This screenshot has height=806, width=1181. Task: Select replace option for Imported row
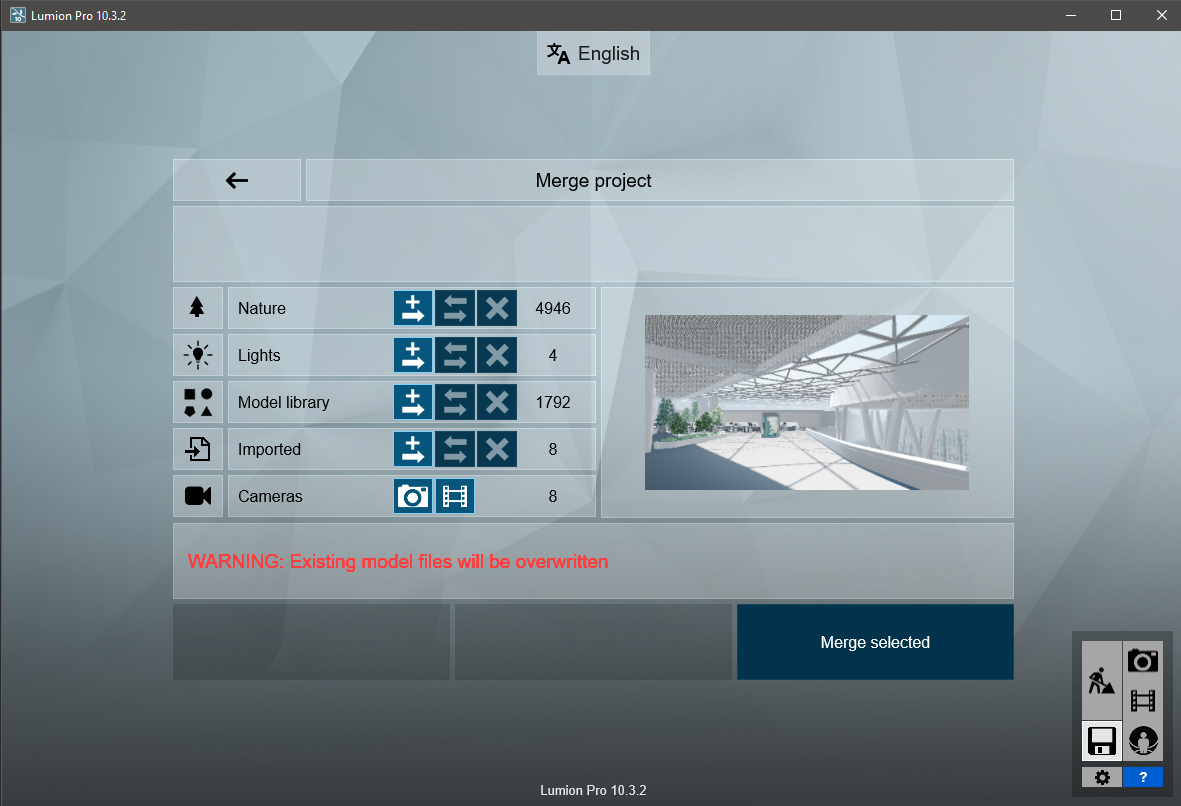pyautogui.click(x=455, y=449)
